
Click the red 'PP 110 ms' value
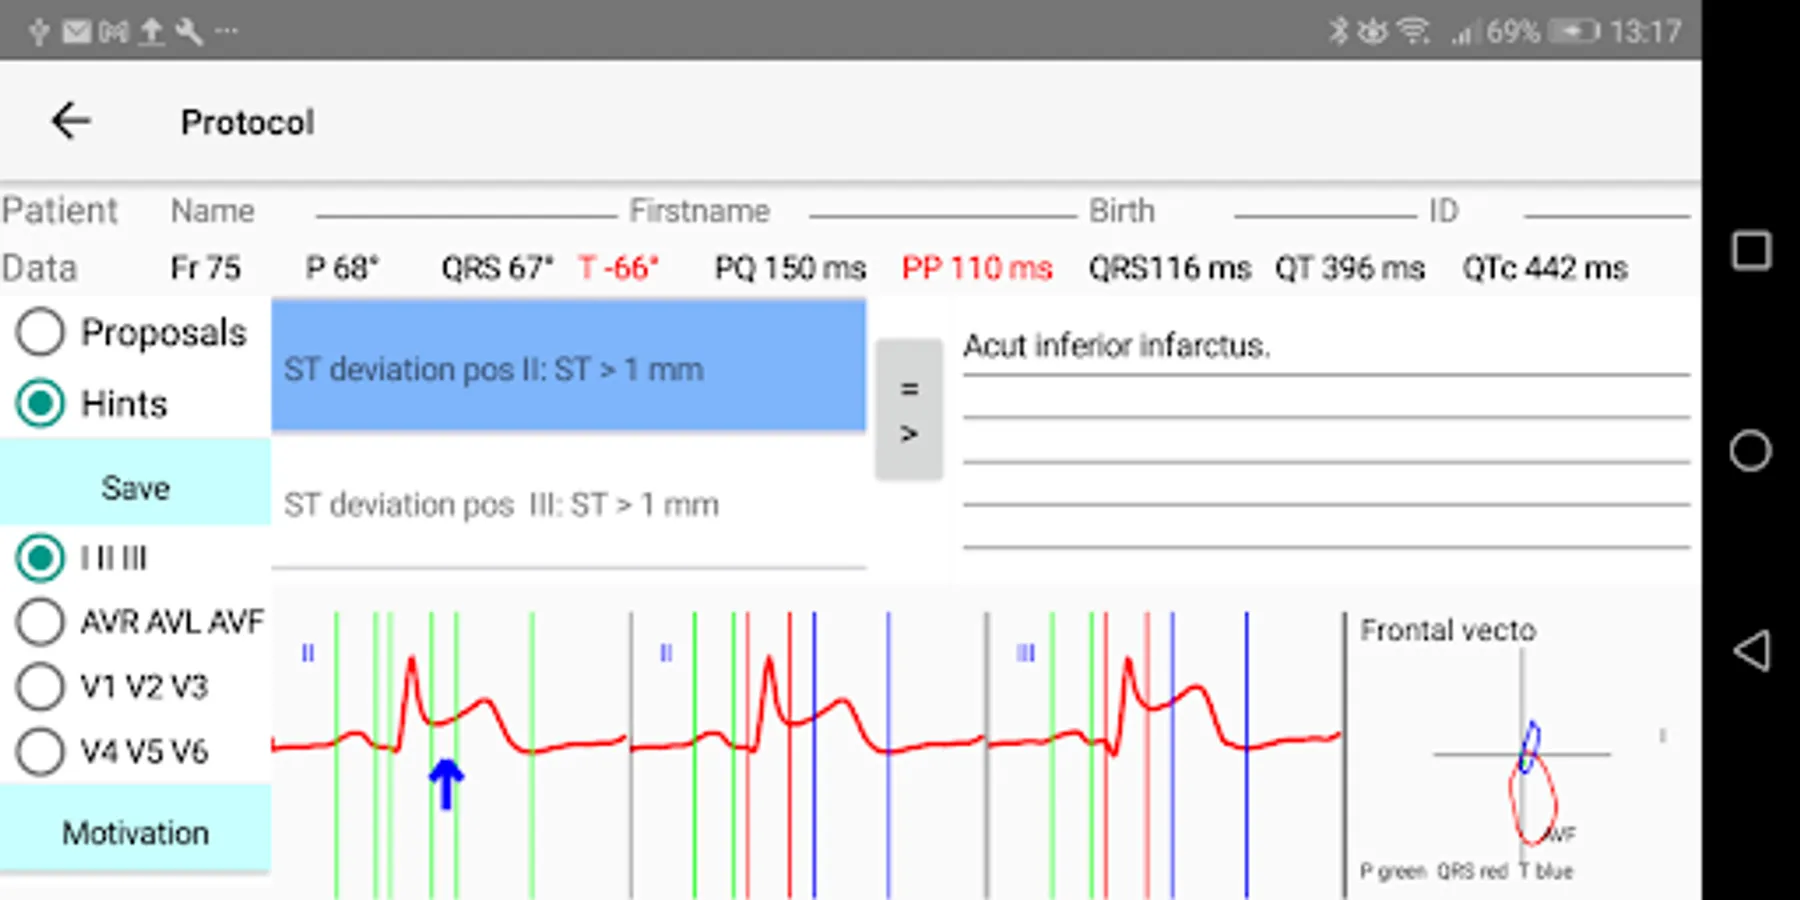[977, 268]
